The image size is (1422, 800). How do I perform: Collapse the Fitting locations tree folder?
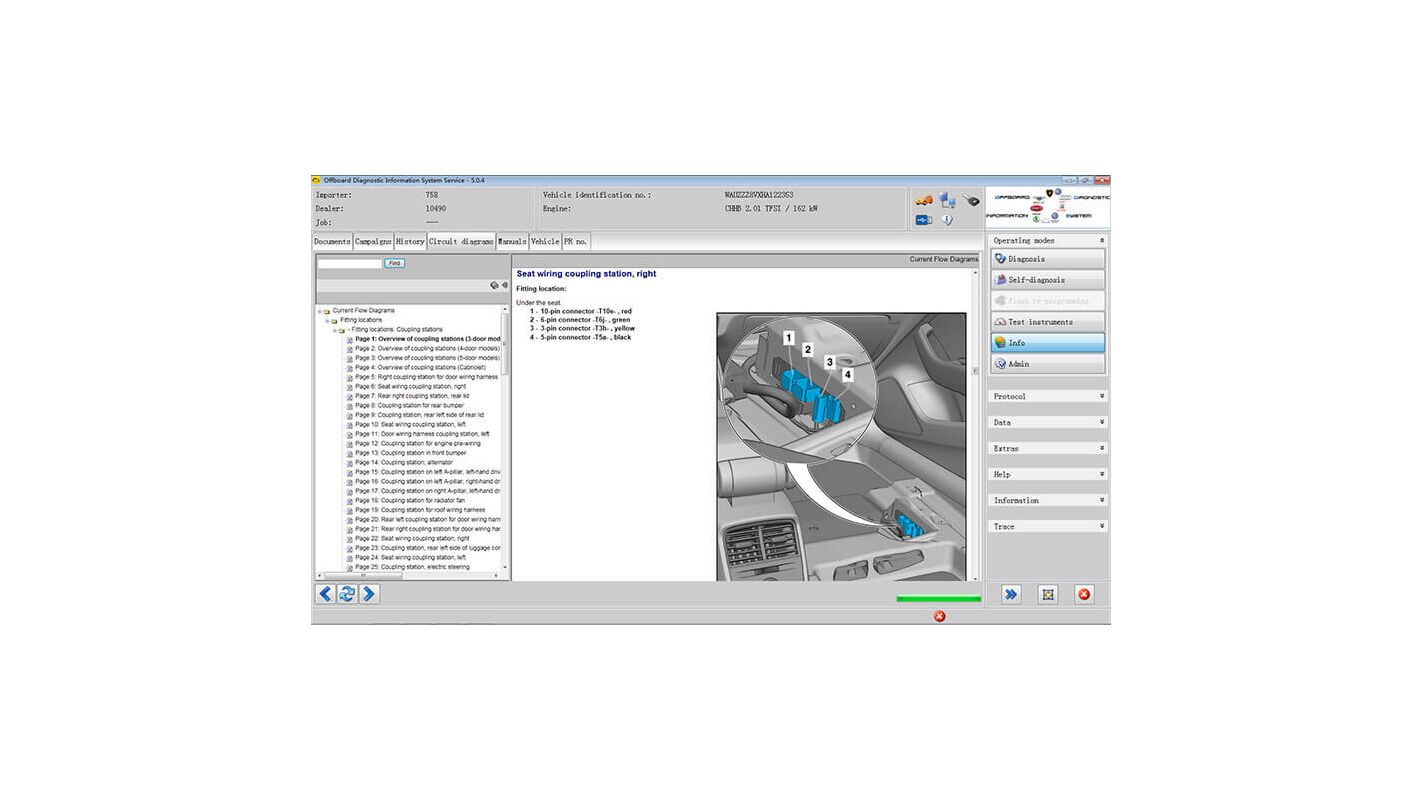[328, 320]
